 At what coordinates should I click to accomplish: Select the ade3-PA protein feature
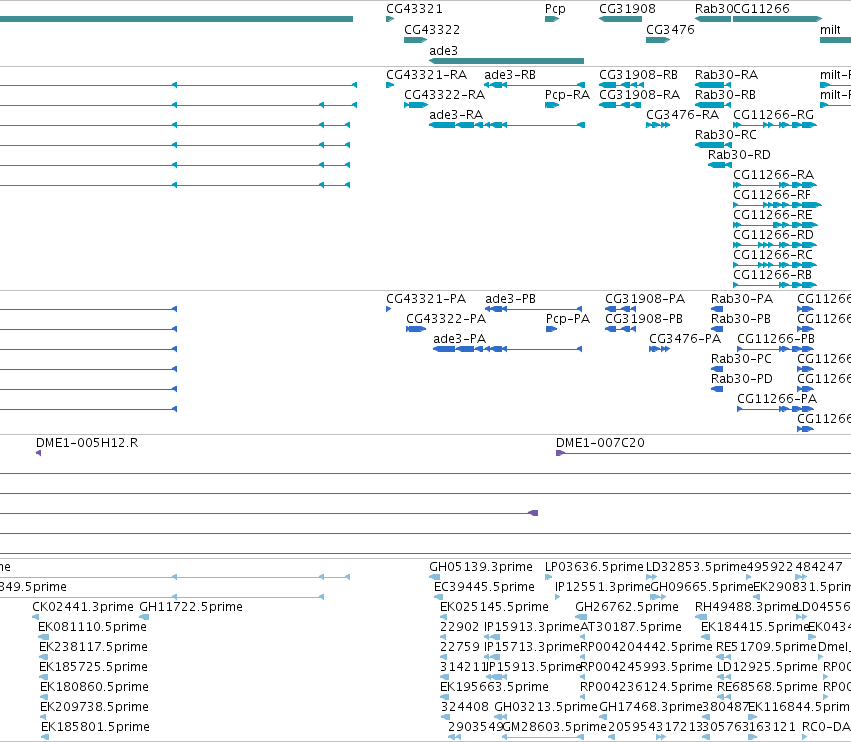507,349
